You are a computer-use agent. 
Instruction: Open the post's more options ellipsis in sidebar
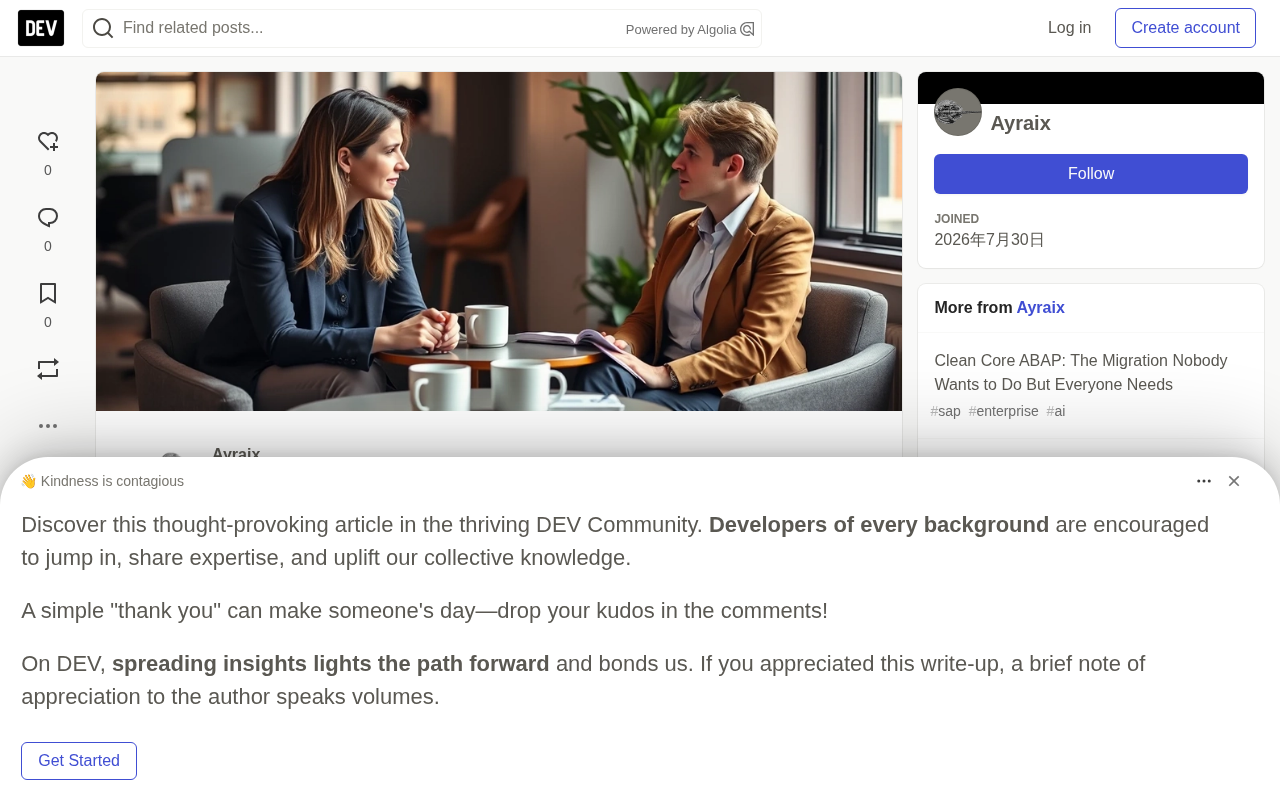[x=48, y=426]
